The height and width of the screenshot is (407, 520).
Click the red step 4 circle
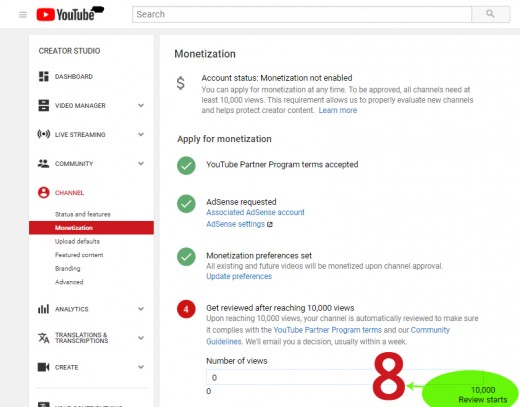tap(186, 309)
